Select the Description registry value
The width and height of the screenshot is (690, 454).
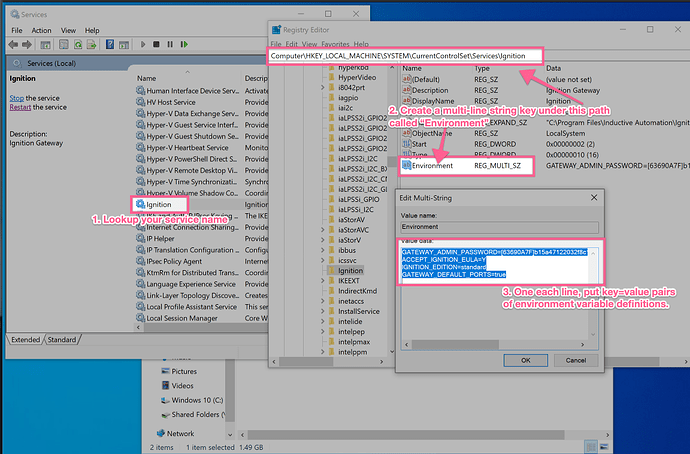tap(430, 90)
